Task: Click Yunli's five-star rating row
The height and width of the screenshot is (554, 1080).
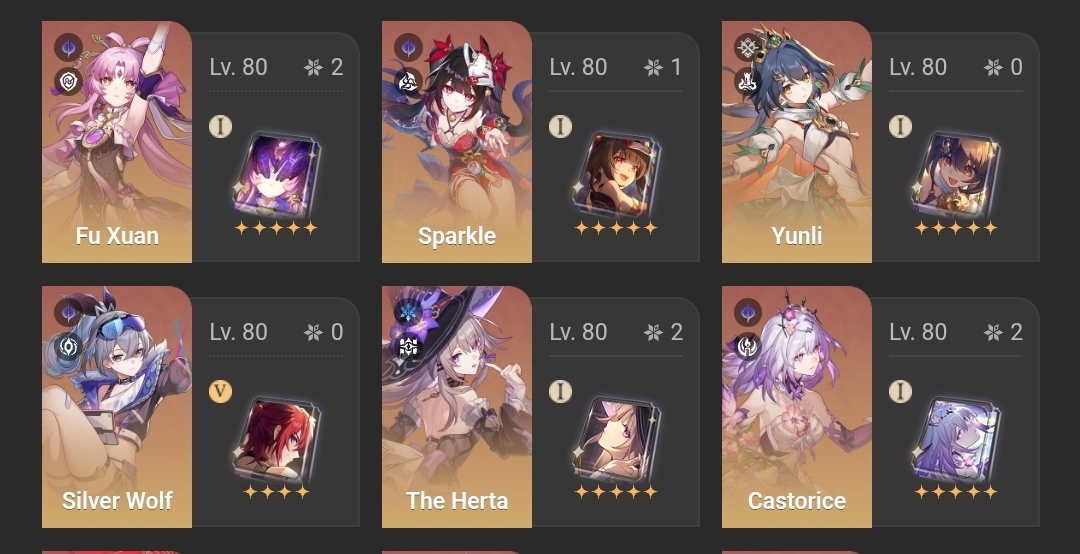Action: click(955, 227)
